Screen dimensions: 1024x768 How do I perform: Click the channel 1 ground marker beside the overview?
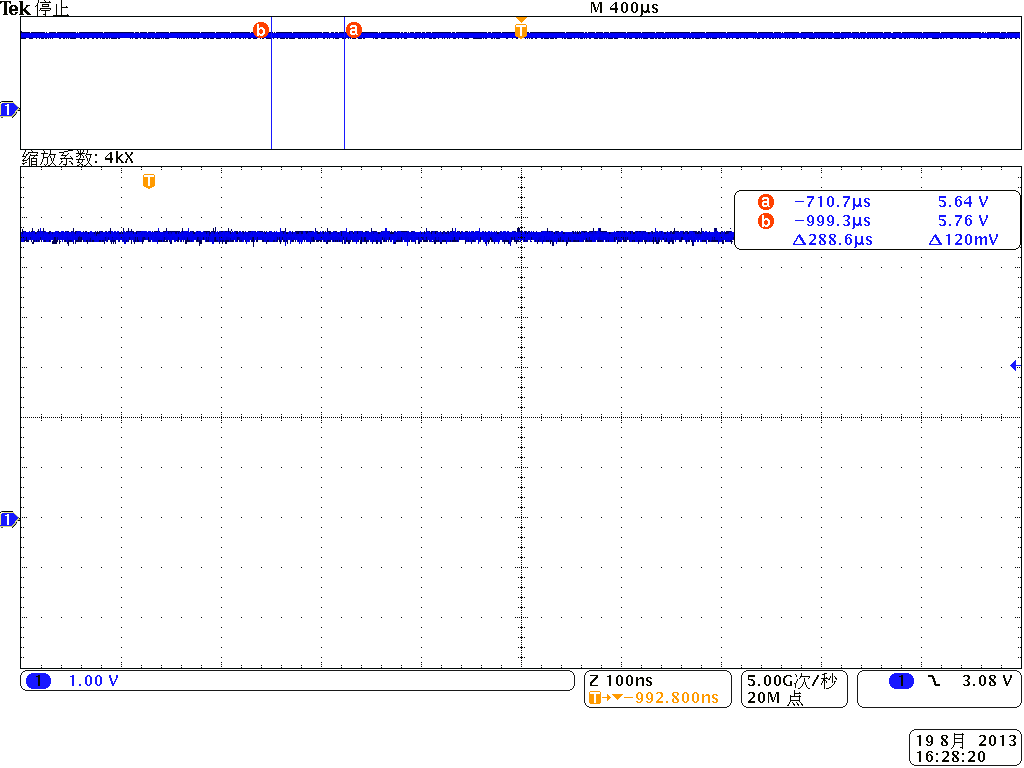pos(8,110)
